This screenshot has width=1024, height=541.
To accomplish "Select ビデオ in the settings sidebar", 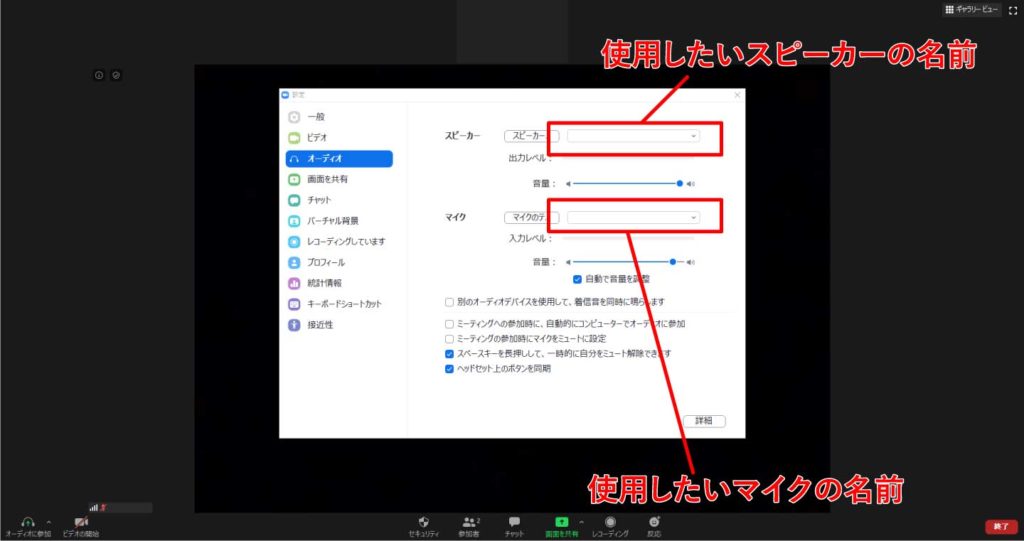I will click(317, 138).
